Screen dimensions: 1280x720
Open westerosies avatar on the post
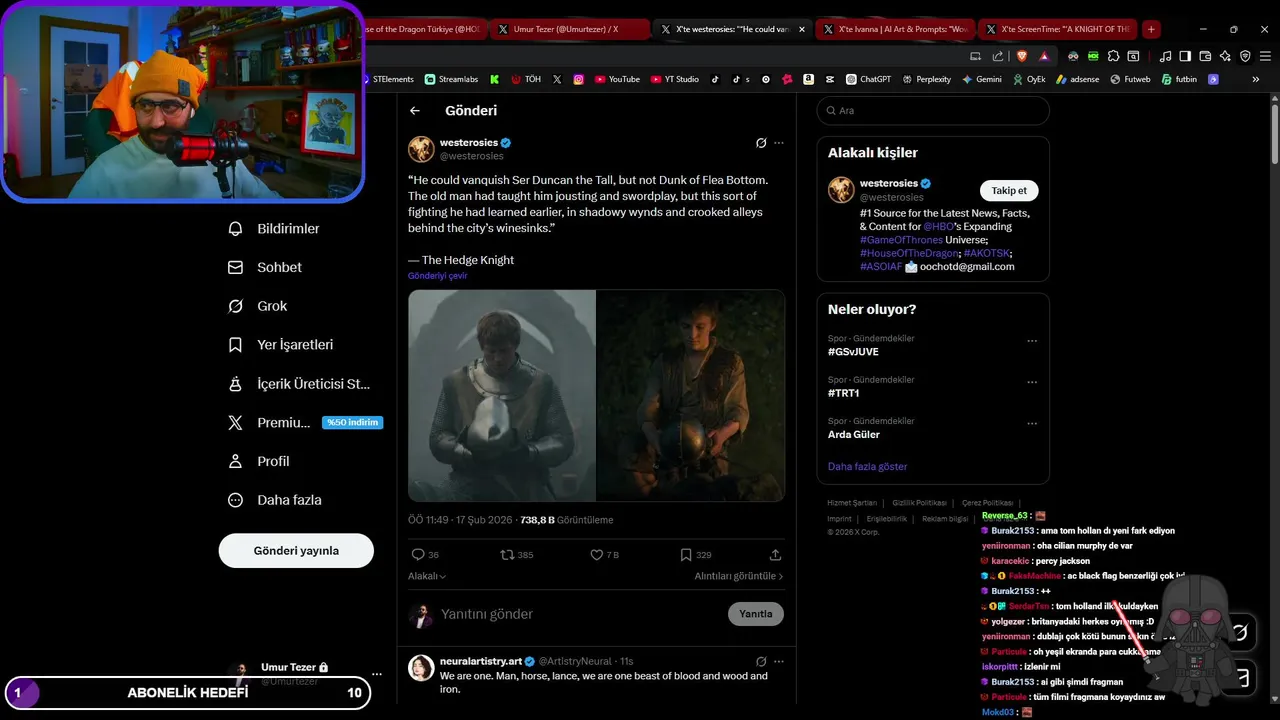pos(421,149)
